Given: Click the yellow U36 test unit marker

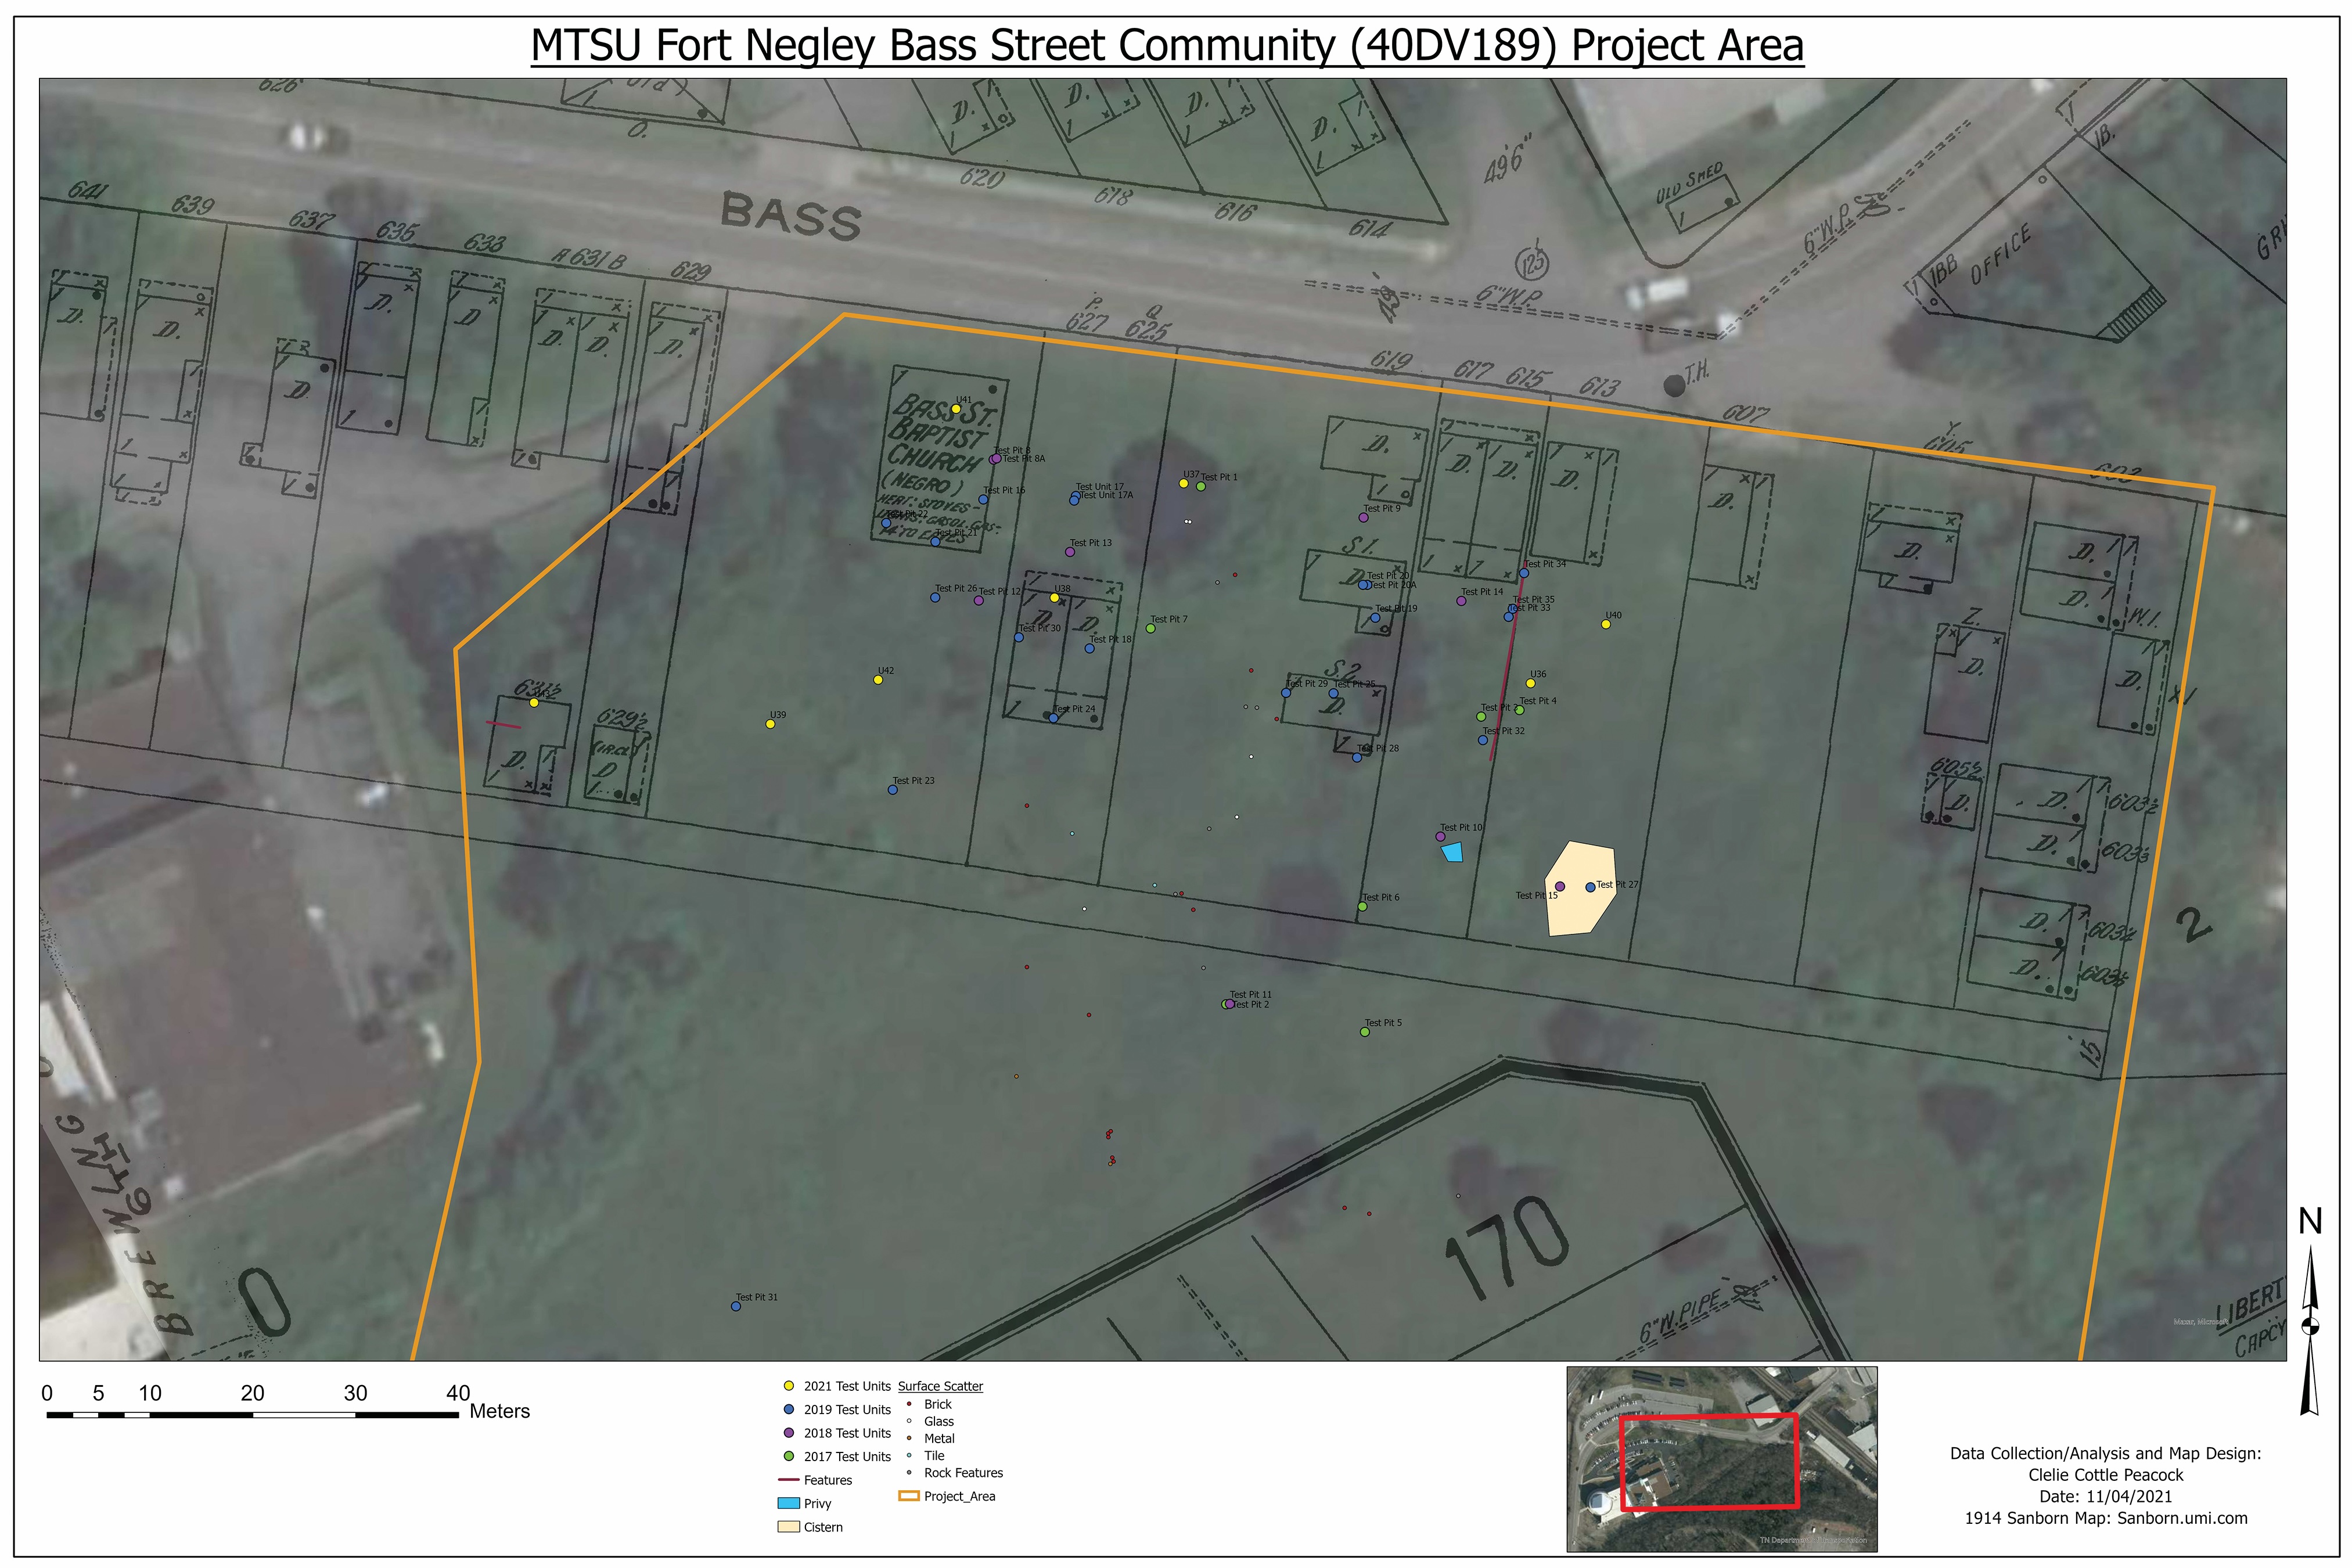Looking at the screenshot, I should click(1530, 683).
